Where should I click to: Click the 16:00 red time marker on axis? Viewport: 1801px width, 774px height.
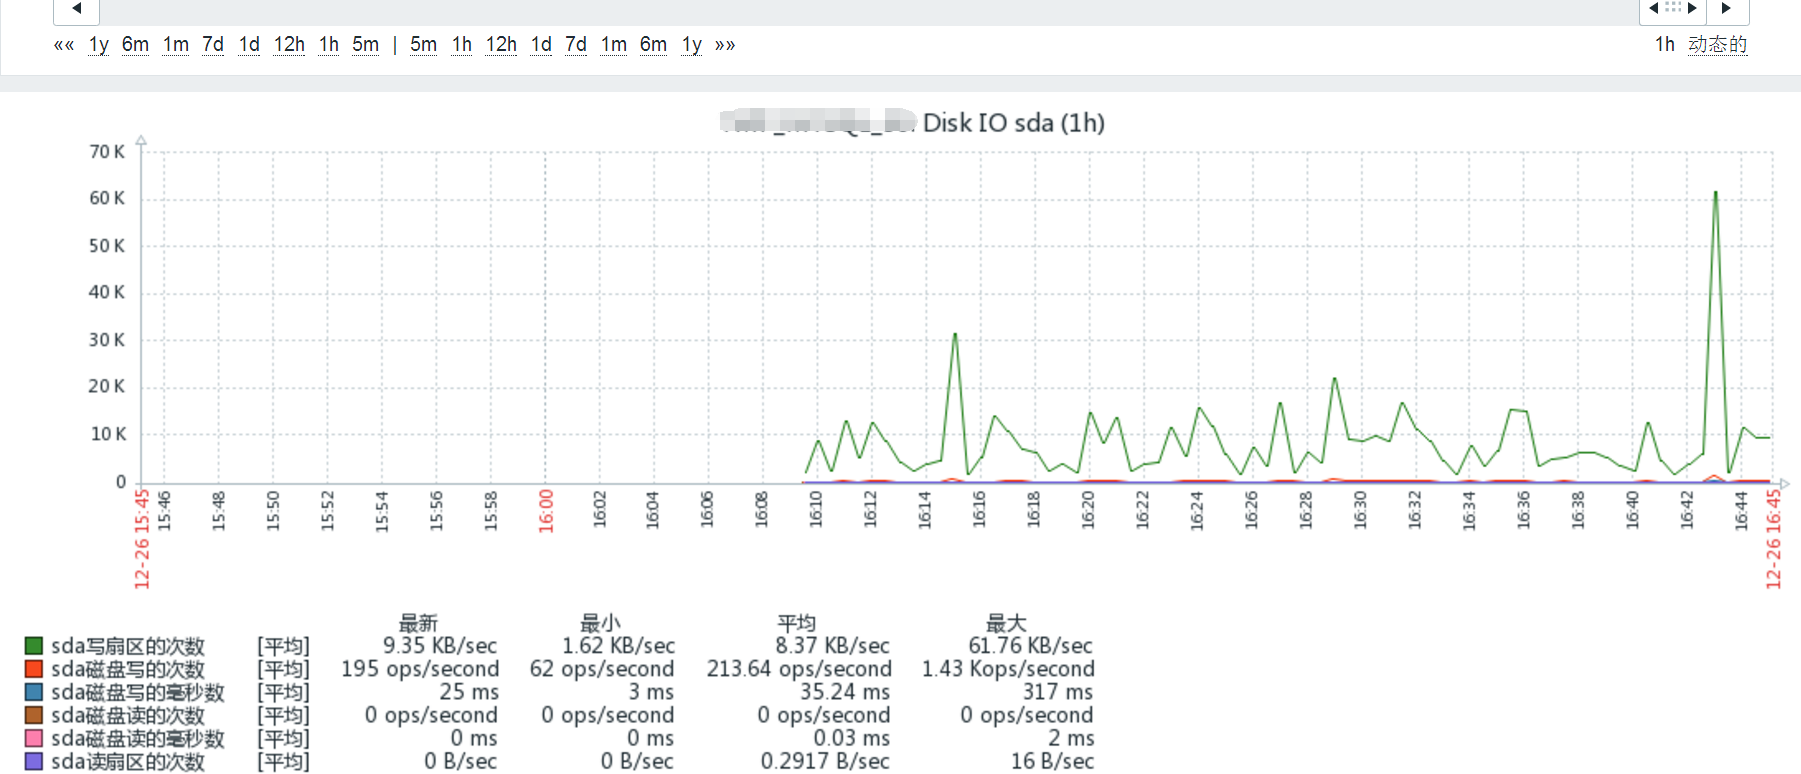tap(546, 511)
